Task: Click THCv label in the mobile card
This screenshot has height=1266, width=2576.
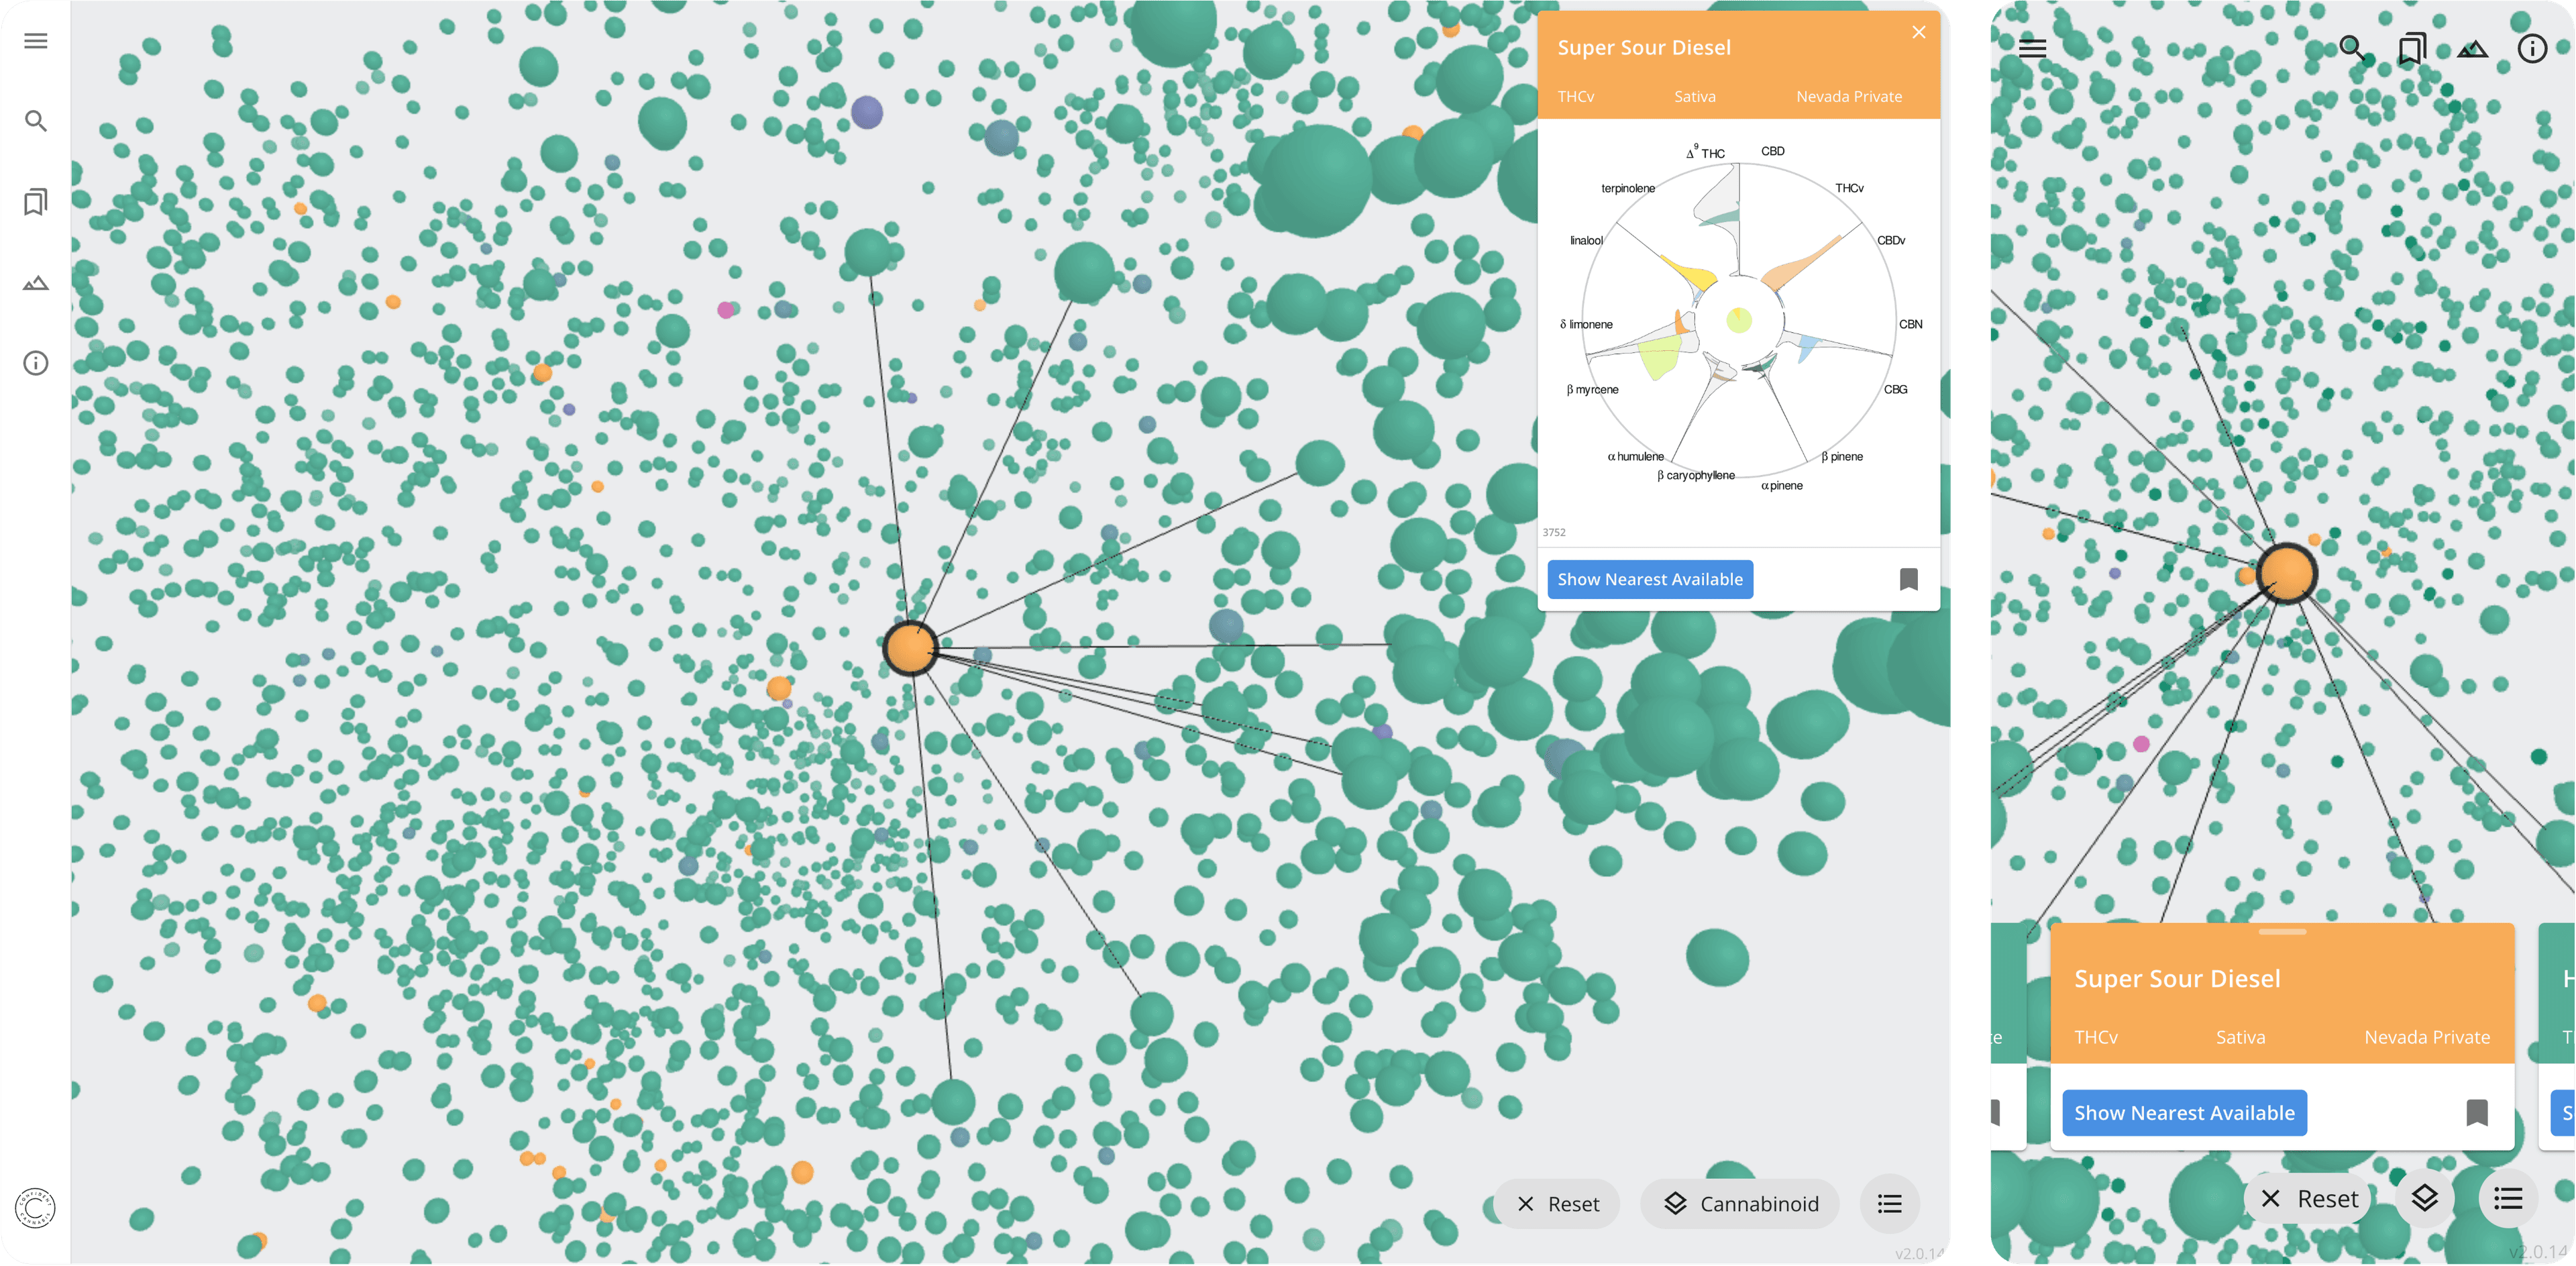Action: click(x=2095, y=1037)
